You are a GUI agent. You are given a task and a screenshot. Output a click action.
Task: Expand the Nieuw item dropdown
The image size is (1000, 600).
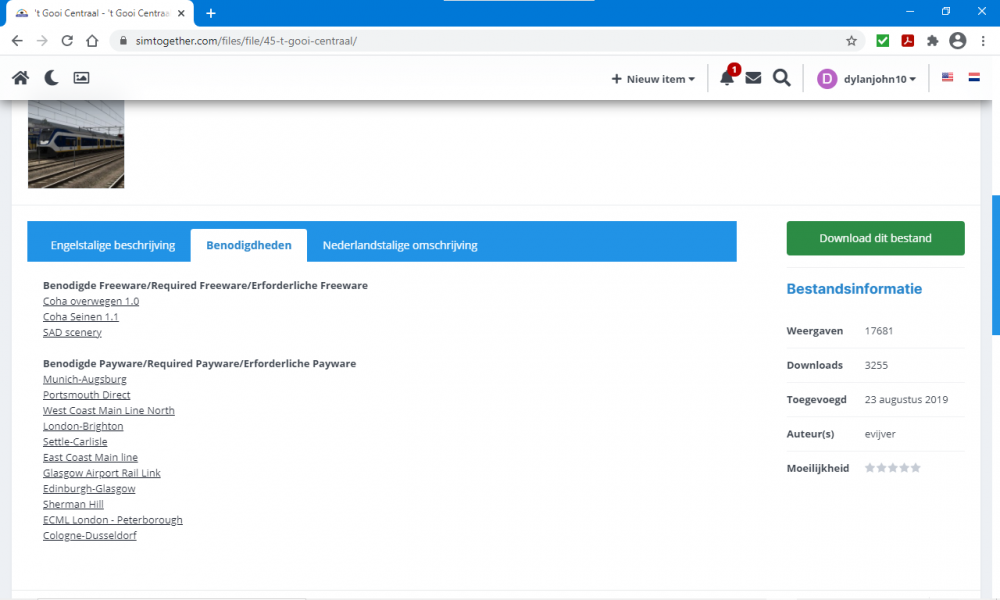point(653,79)
